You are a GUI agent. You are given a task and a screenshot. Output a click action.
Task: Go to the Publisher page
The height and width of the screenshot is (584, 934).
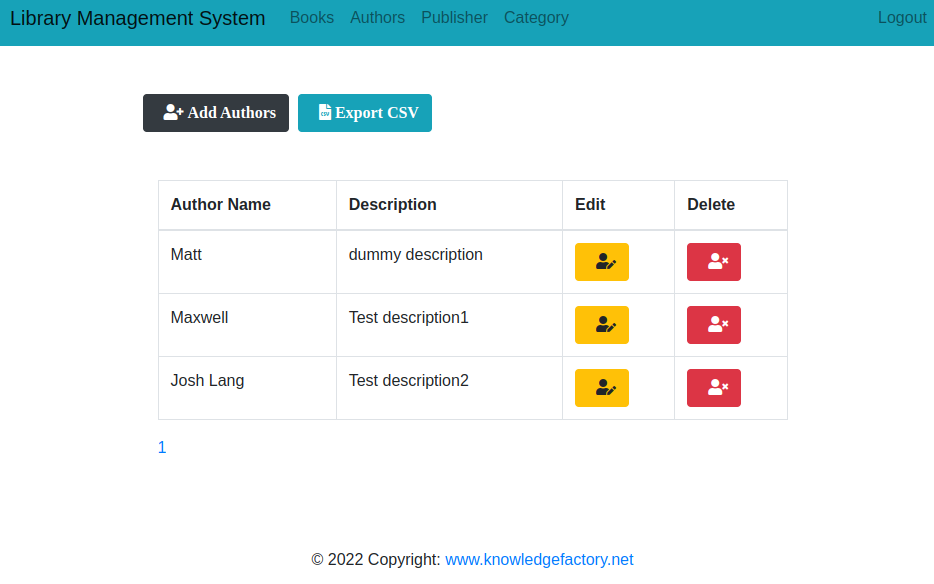click(x=454, y=18)
